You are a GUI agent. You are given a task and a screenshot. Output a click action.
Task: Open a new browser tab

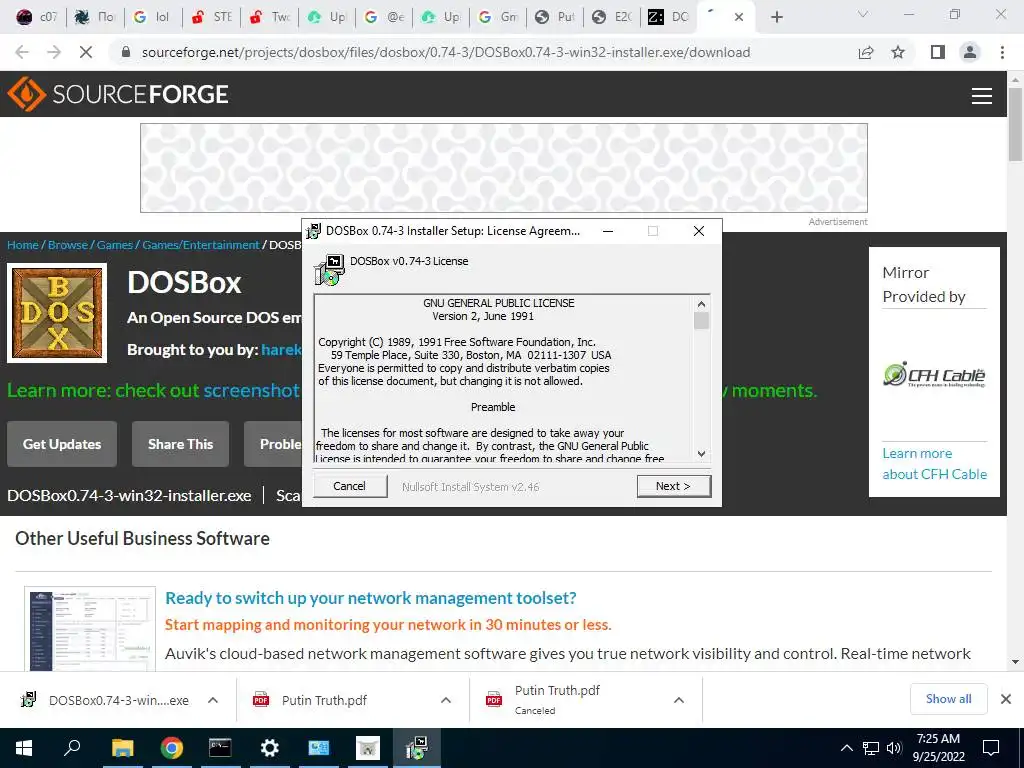pos(776,17)
